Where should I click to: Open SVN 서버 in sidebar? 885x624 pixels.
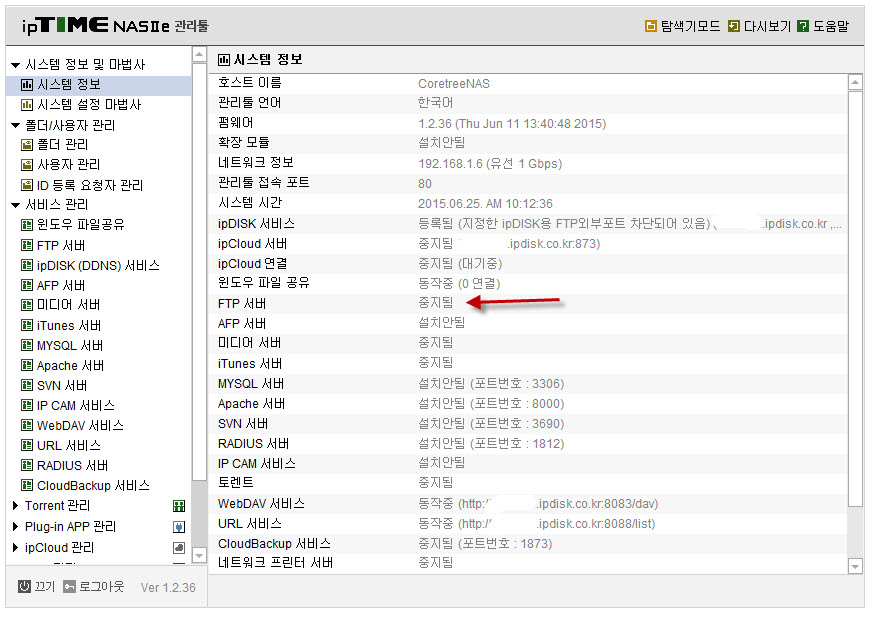click(x=62, y=386)
